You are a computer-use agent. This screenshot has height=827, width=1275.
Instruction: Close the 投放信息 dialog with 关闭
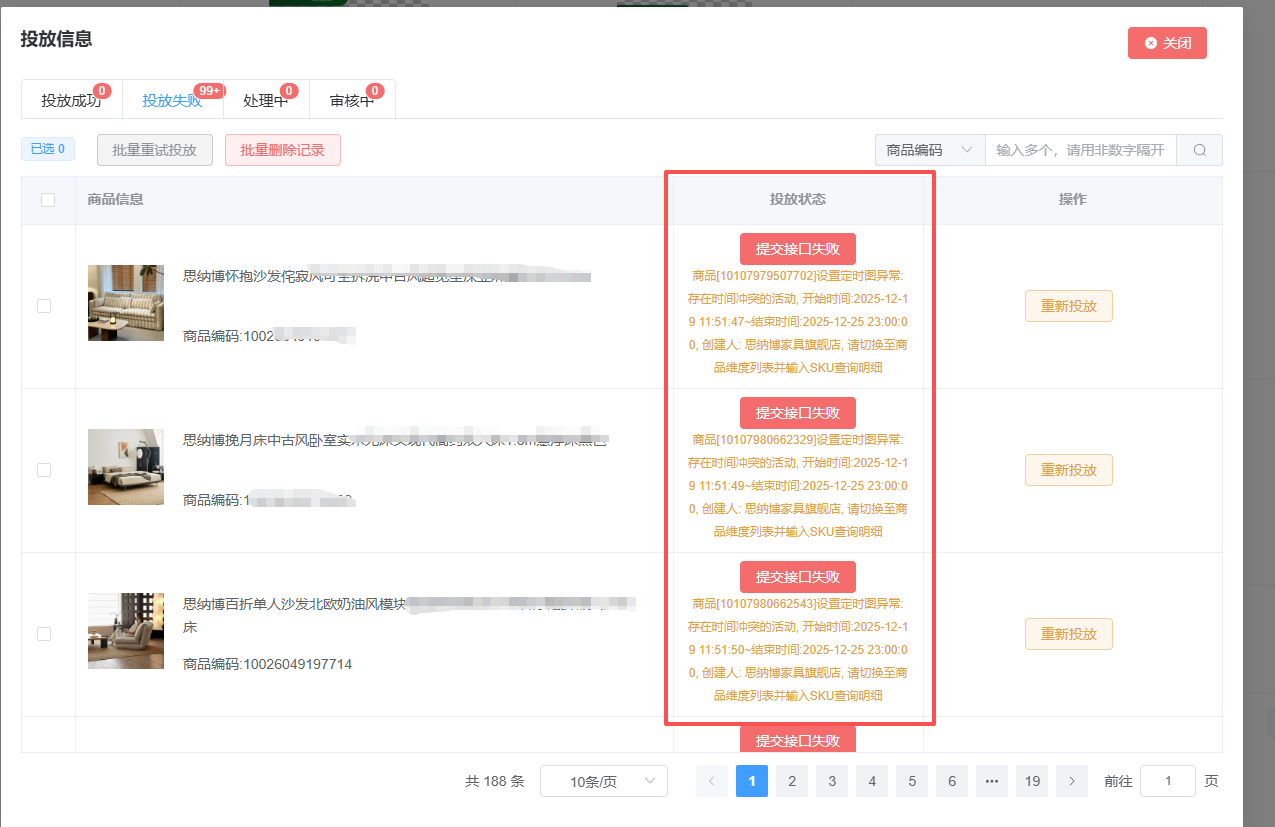click(x=1167, y=43)
